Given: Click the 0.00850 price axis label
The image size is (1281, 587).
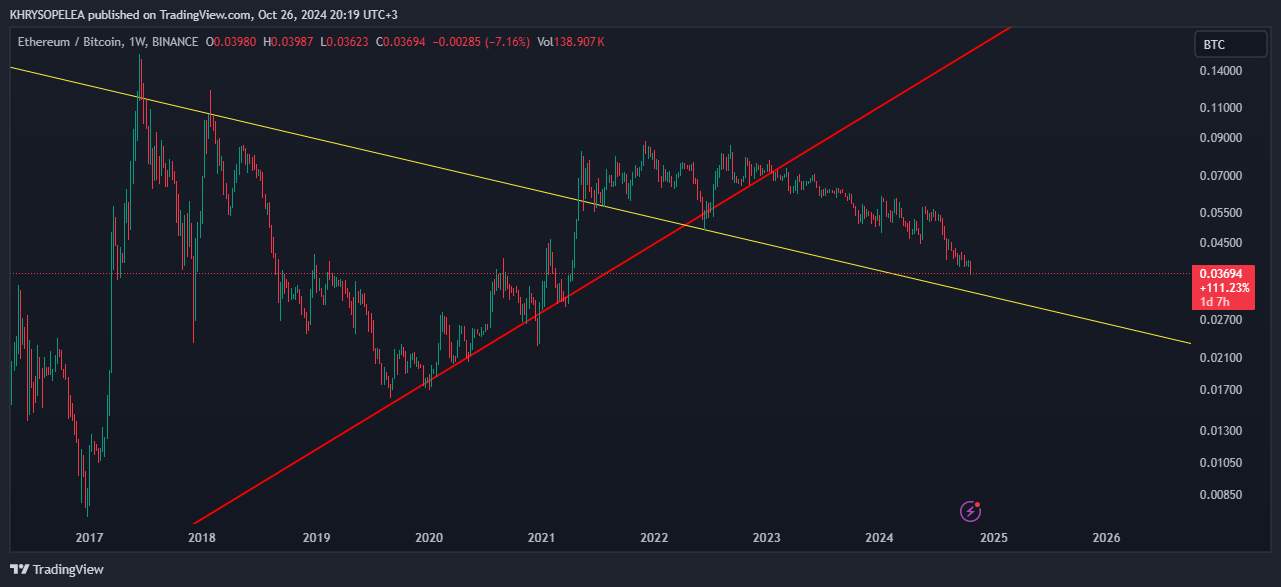Looking at the screenshot, I should point(1220,495).
